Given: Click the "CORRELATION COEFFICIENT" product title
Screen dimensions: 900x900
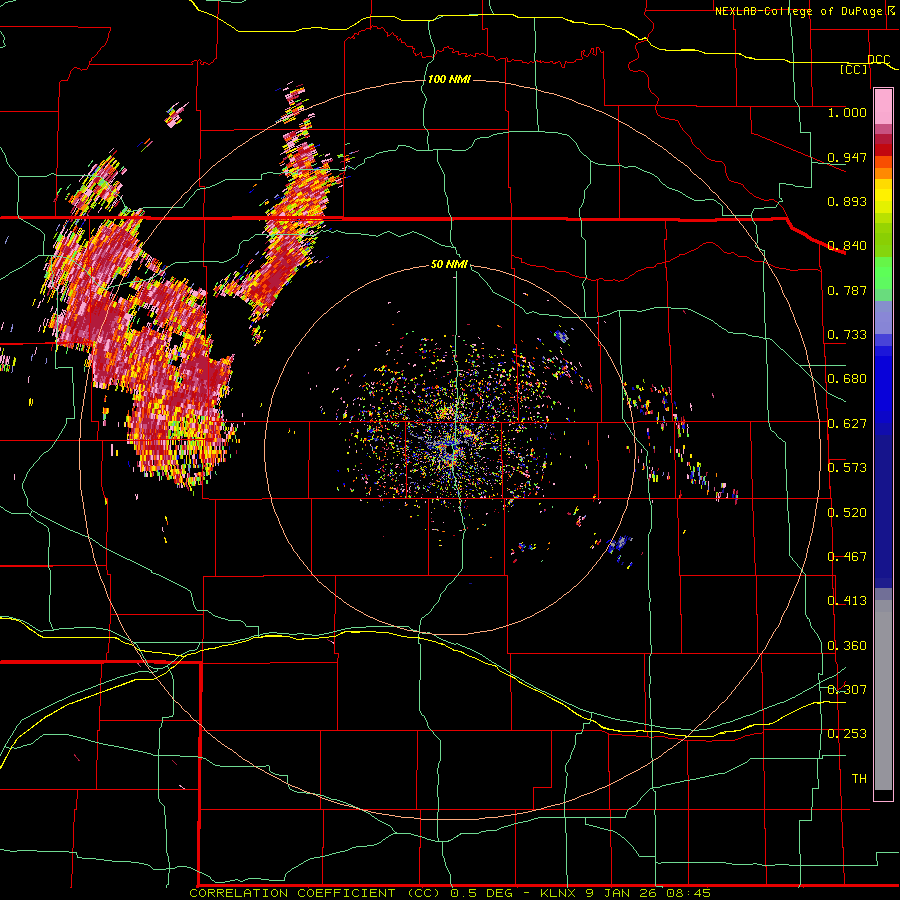Looking at the screenshot, I should point(292,893).
